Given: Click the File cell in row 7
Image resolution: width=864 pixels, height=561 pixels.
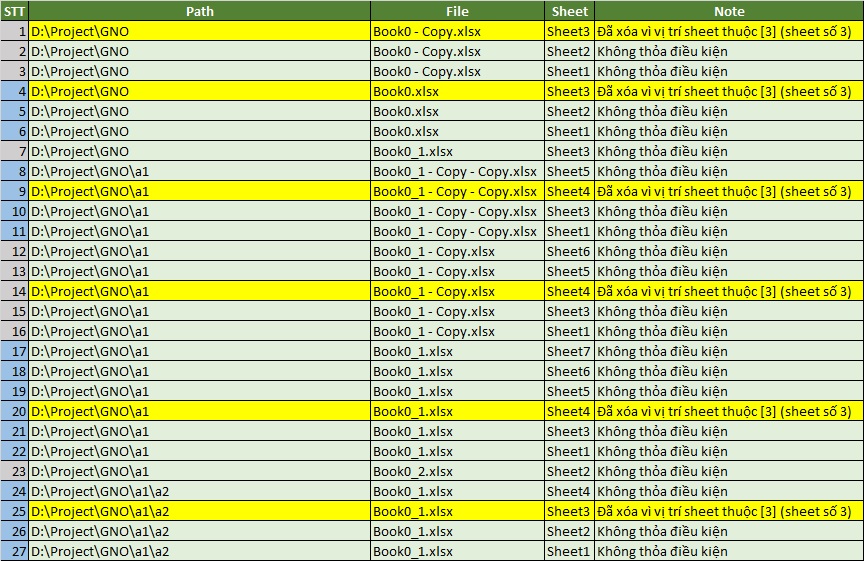Looking at the screenshot, I should click(457, 151).
